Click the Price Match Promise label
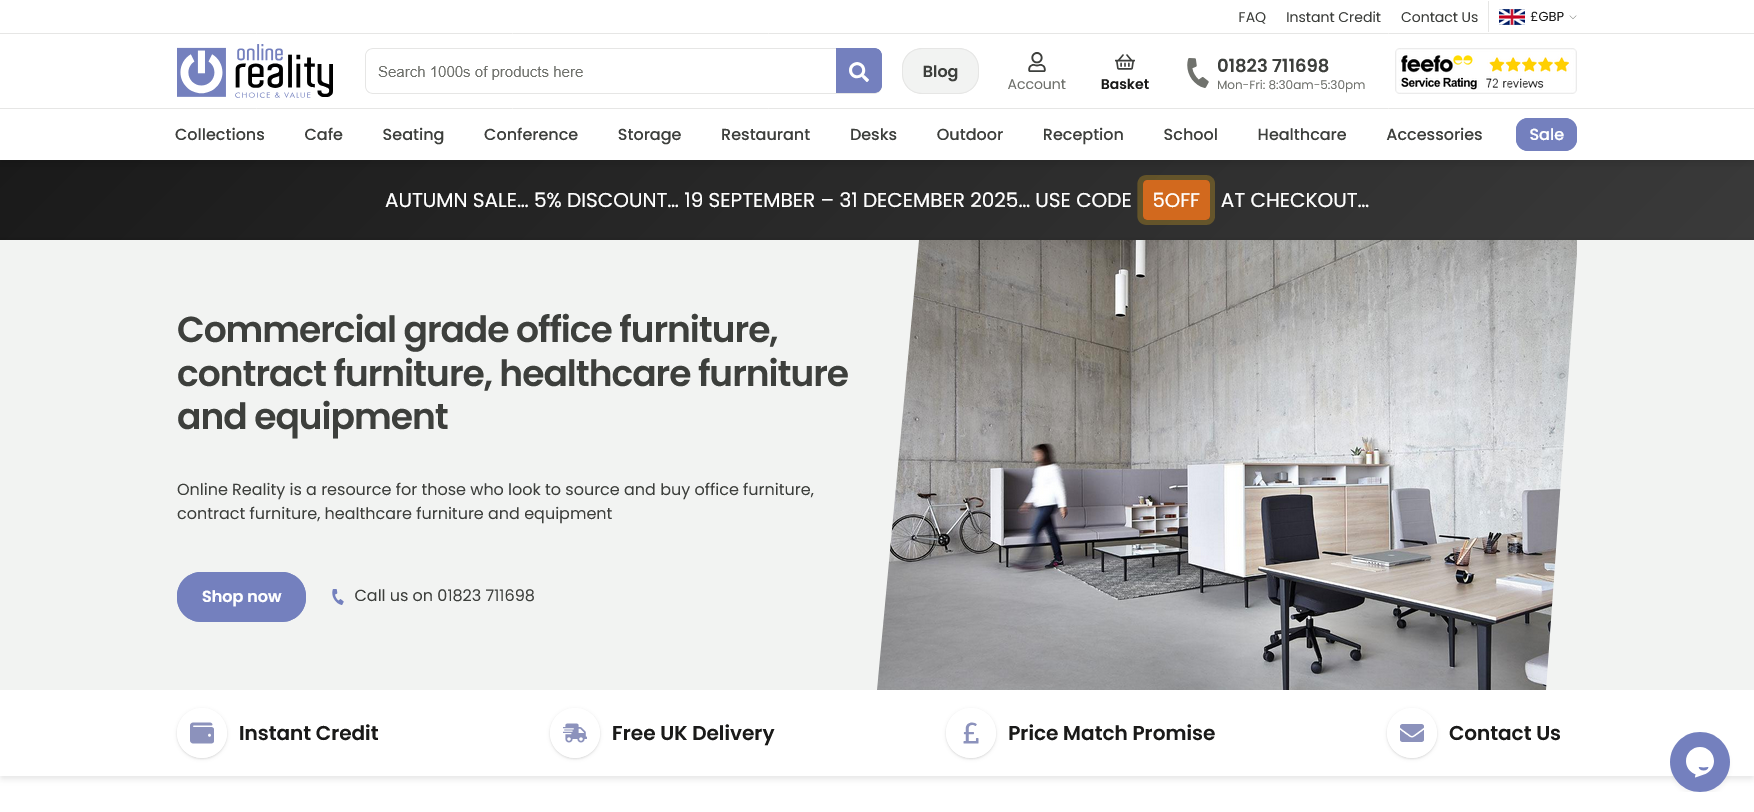 1111,733
